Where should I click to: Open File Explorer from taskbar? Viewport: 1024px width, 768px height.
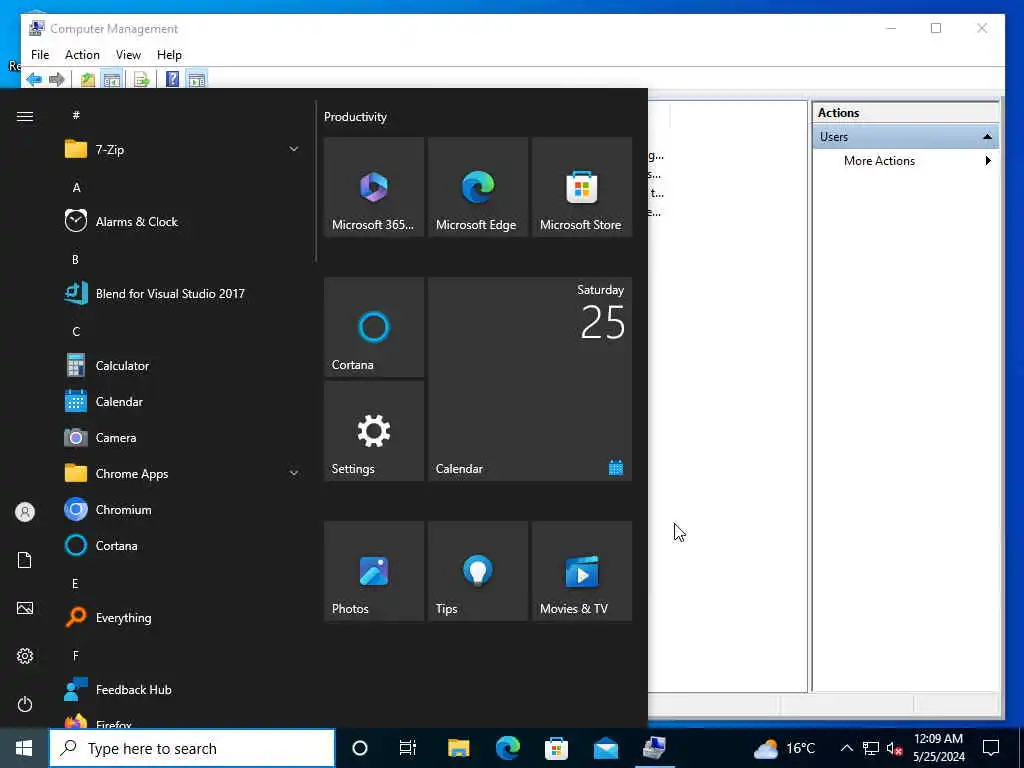458,748
